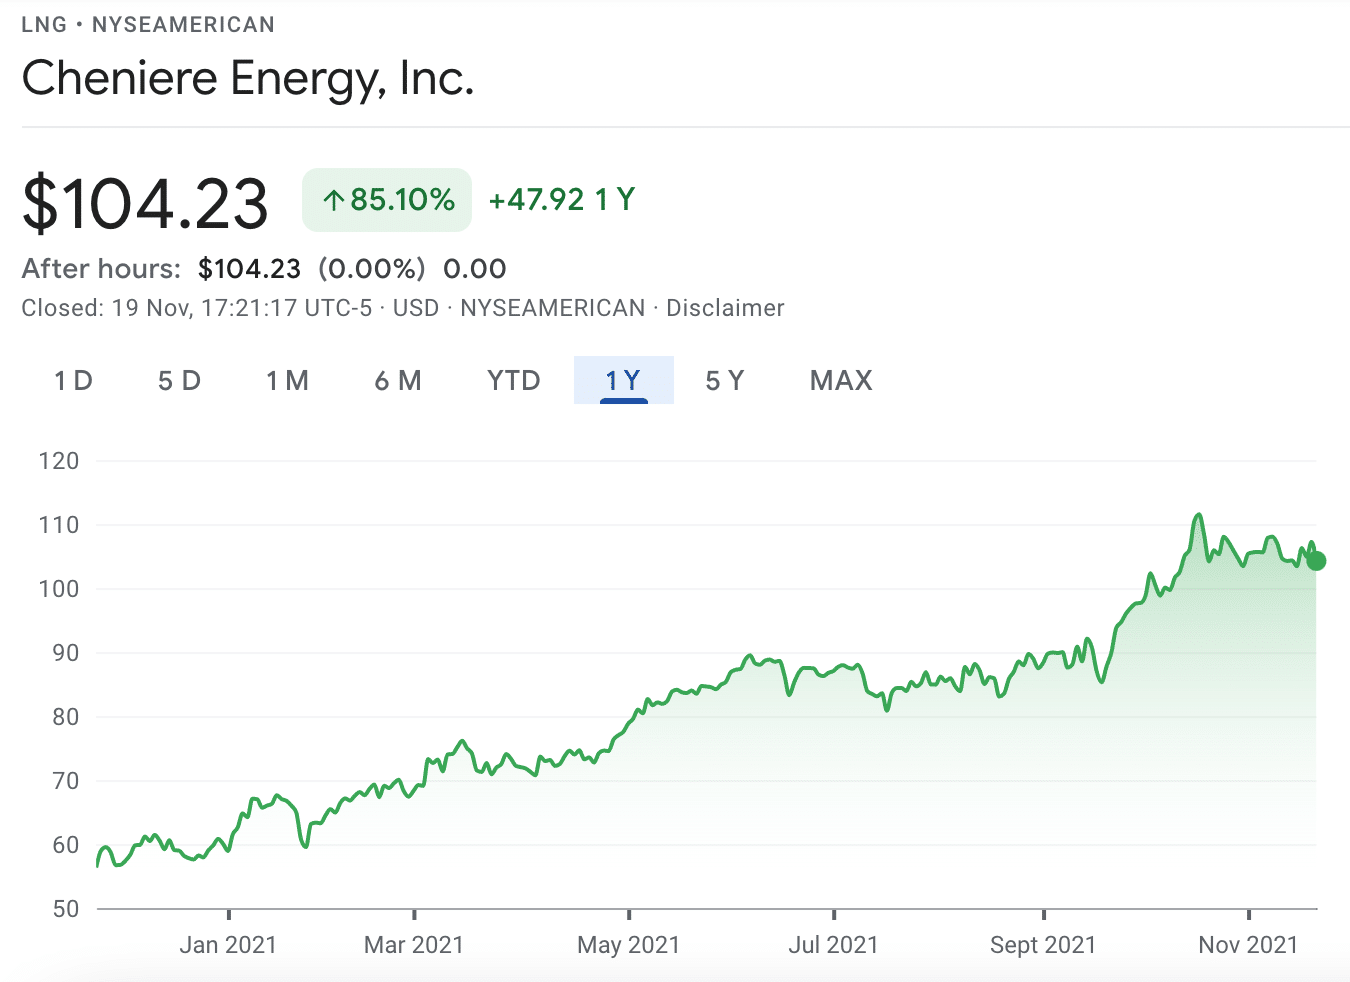Open the Disclaimer link
Screen dimensions: 1350x982
726,308
